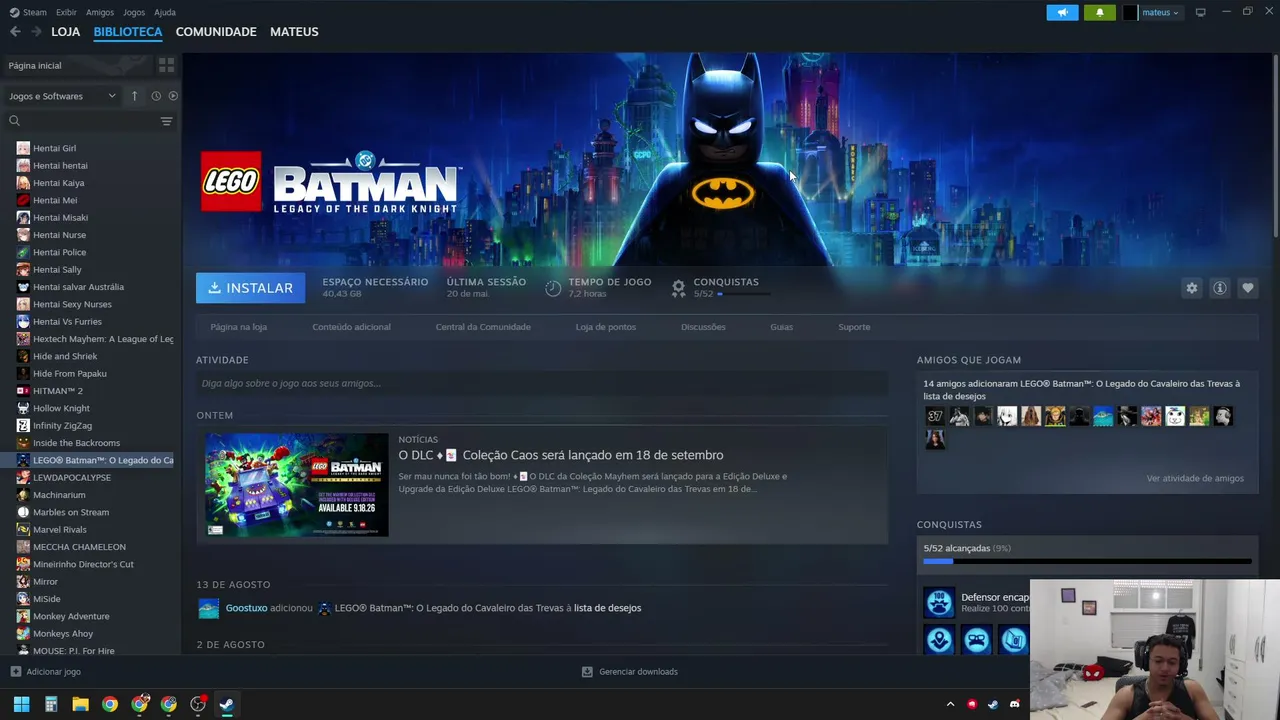Click Ver atividade de amigos link
The image size is (1280, 720).
[x=1195, y=478]
